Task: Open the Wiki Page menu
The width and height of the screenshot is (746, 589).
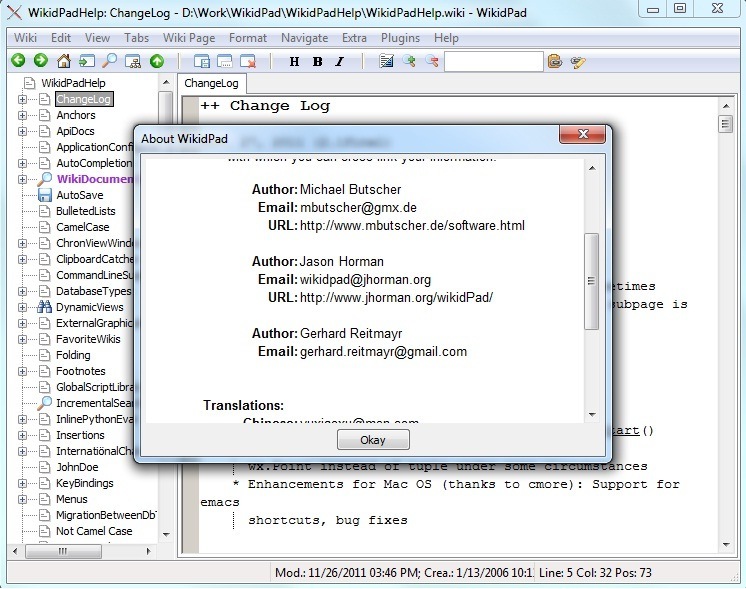Action: 189,38
